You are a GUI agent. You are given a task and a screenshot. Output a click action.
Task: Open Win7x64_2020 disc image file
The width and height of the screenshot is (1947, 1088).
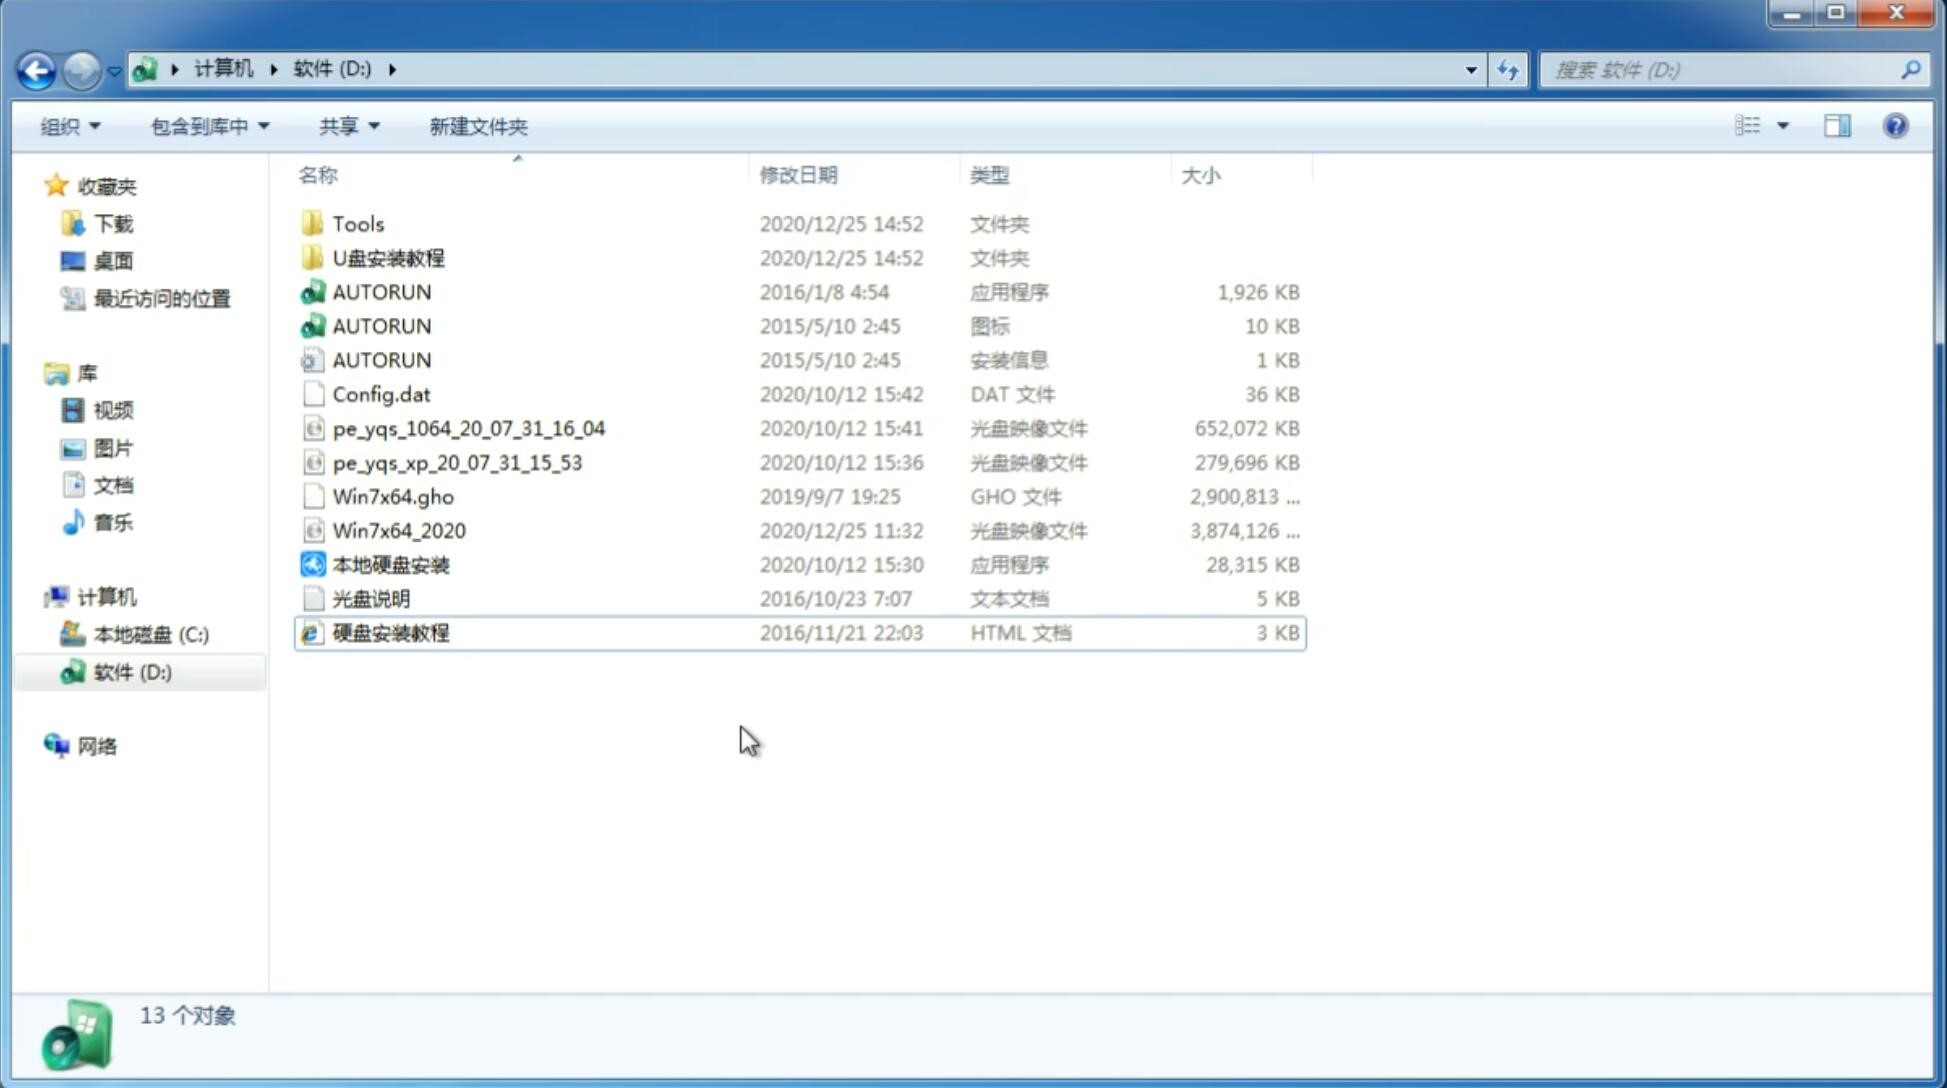click(x=397, y=531)
